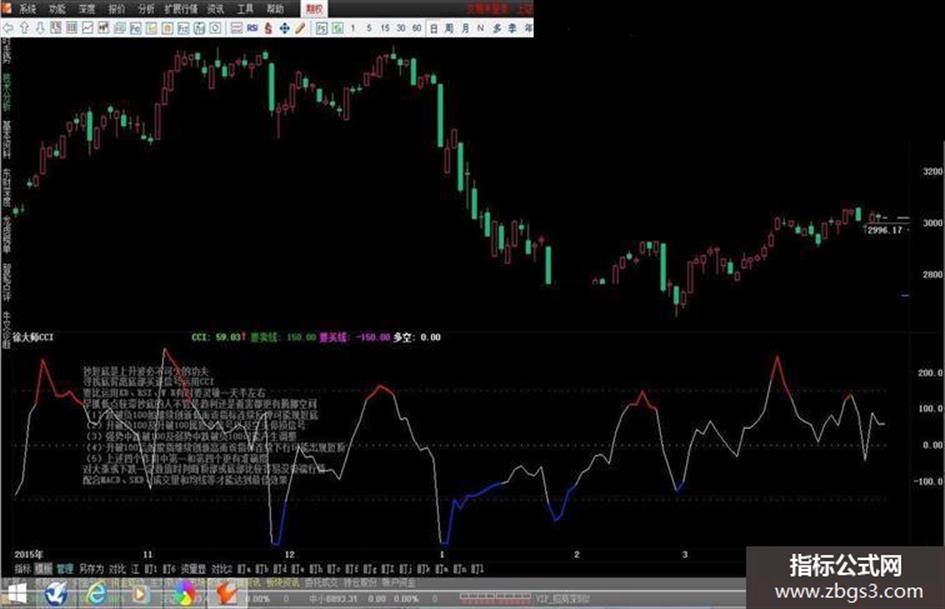Click the red dollar sign toolbar icon
Image resolution: width=945 pixels, height=609 pixels.
point(268,28)
